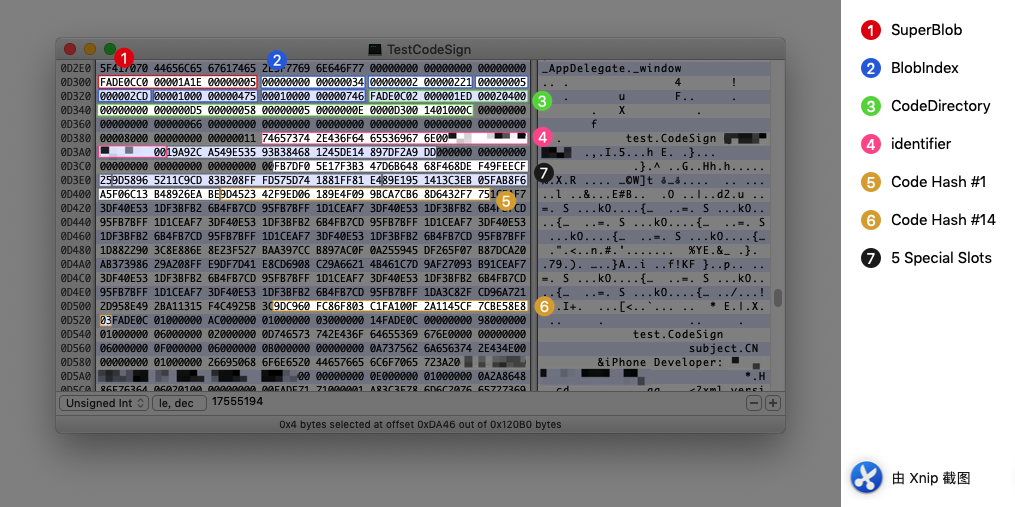Click the plus button in the inspector row
1015x507 pixels.
pyautogui.click(x=772, y=403)
